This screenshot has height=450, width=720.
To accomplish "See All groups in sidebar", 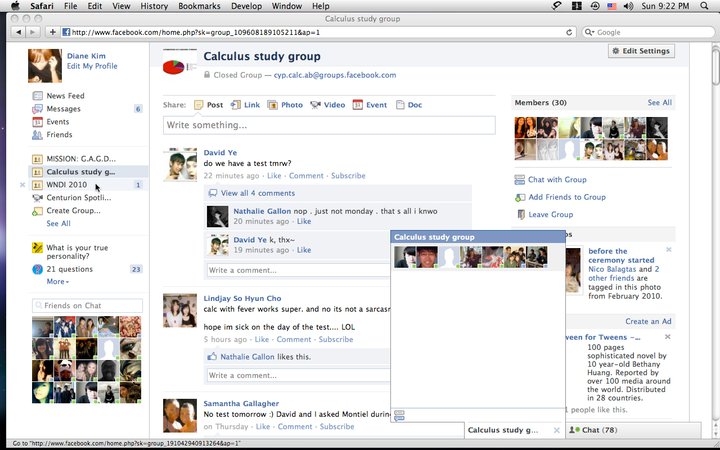I will pos(58,224).
